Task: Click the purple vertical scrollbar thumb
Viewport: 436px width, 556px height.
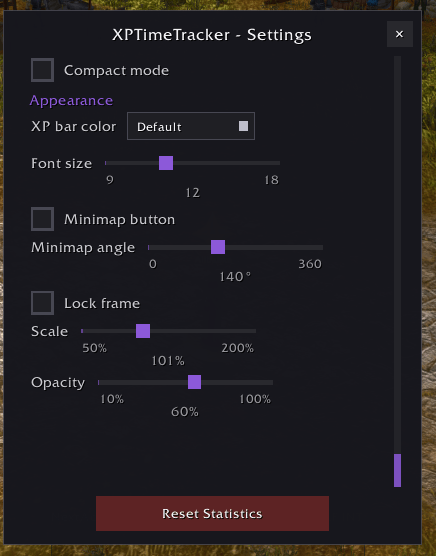Action: 397,470
